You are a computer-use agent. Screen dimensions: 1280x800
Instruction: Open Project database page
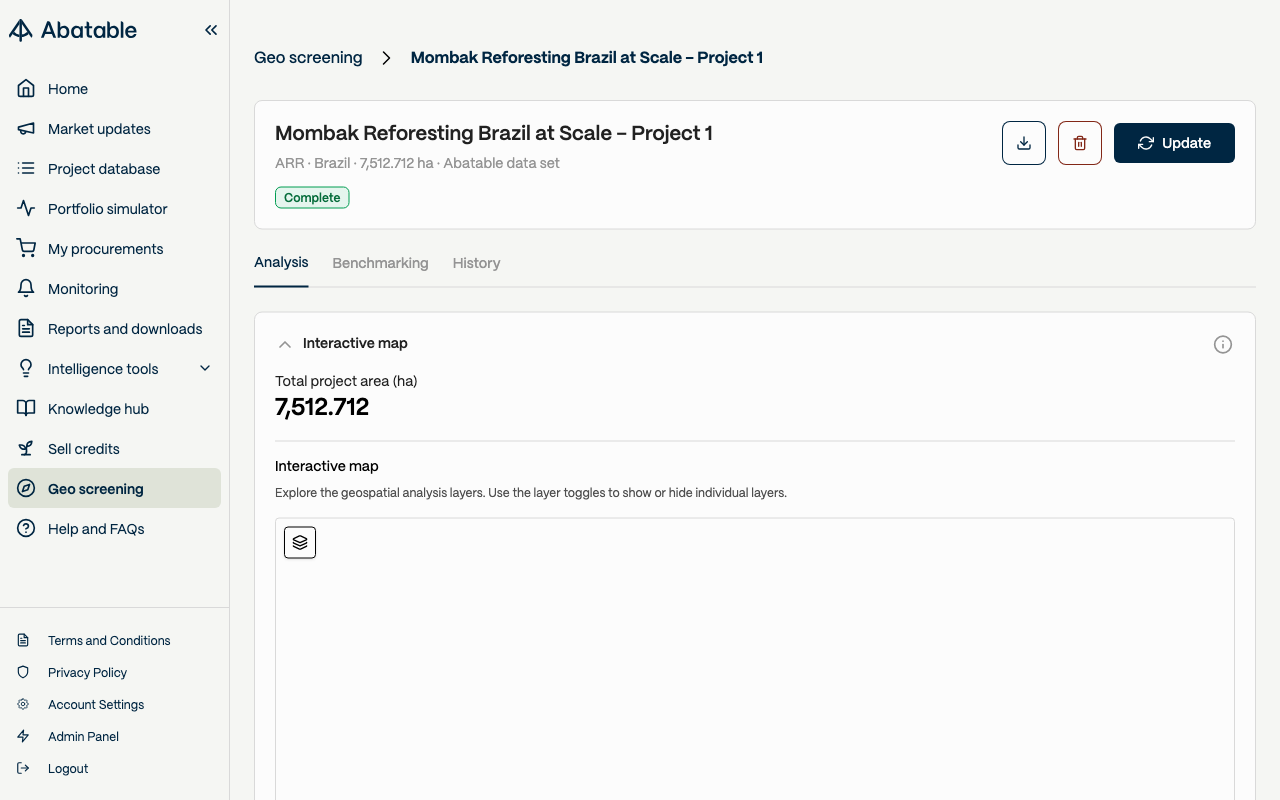pos(114,169)
